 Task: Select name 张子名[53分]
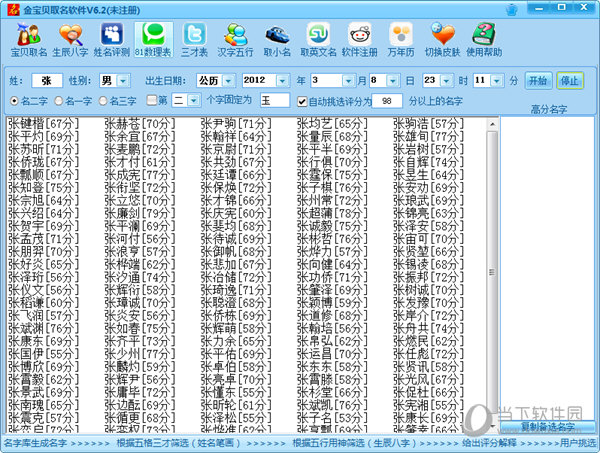click(332, 418)
